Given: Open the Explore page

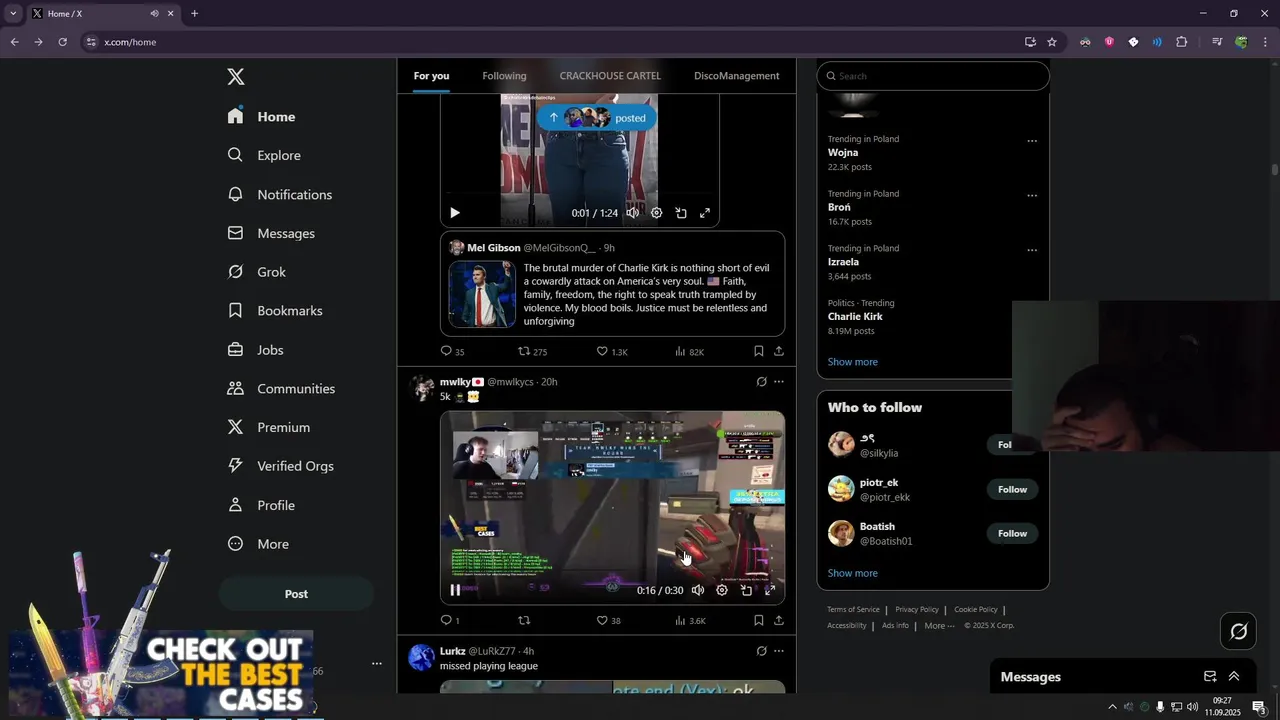Looking at the screenshot, I should [264, 155].
